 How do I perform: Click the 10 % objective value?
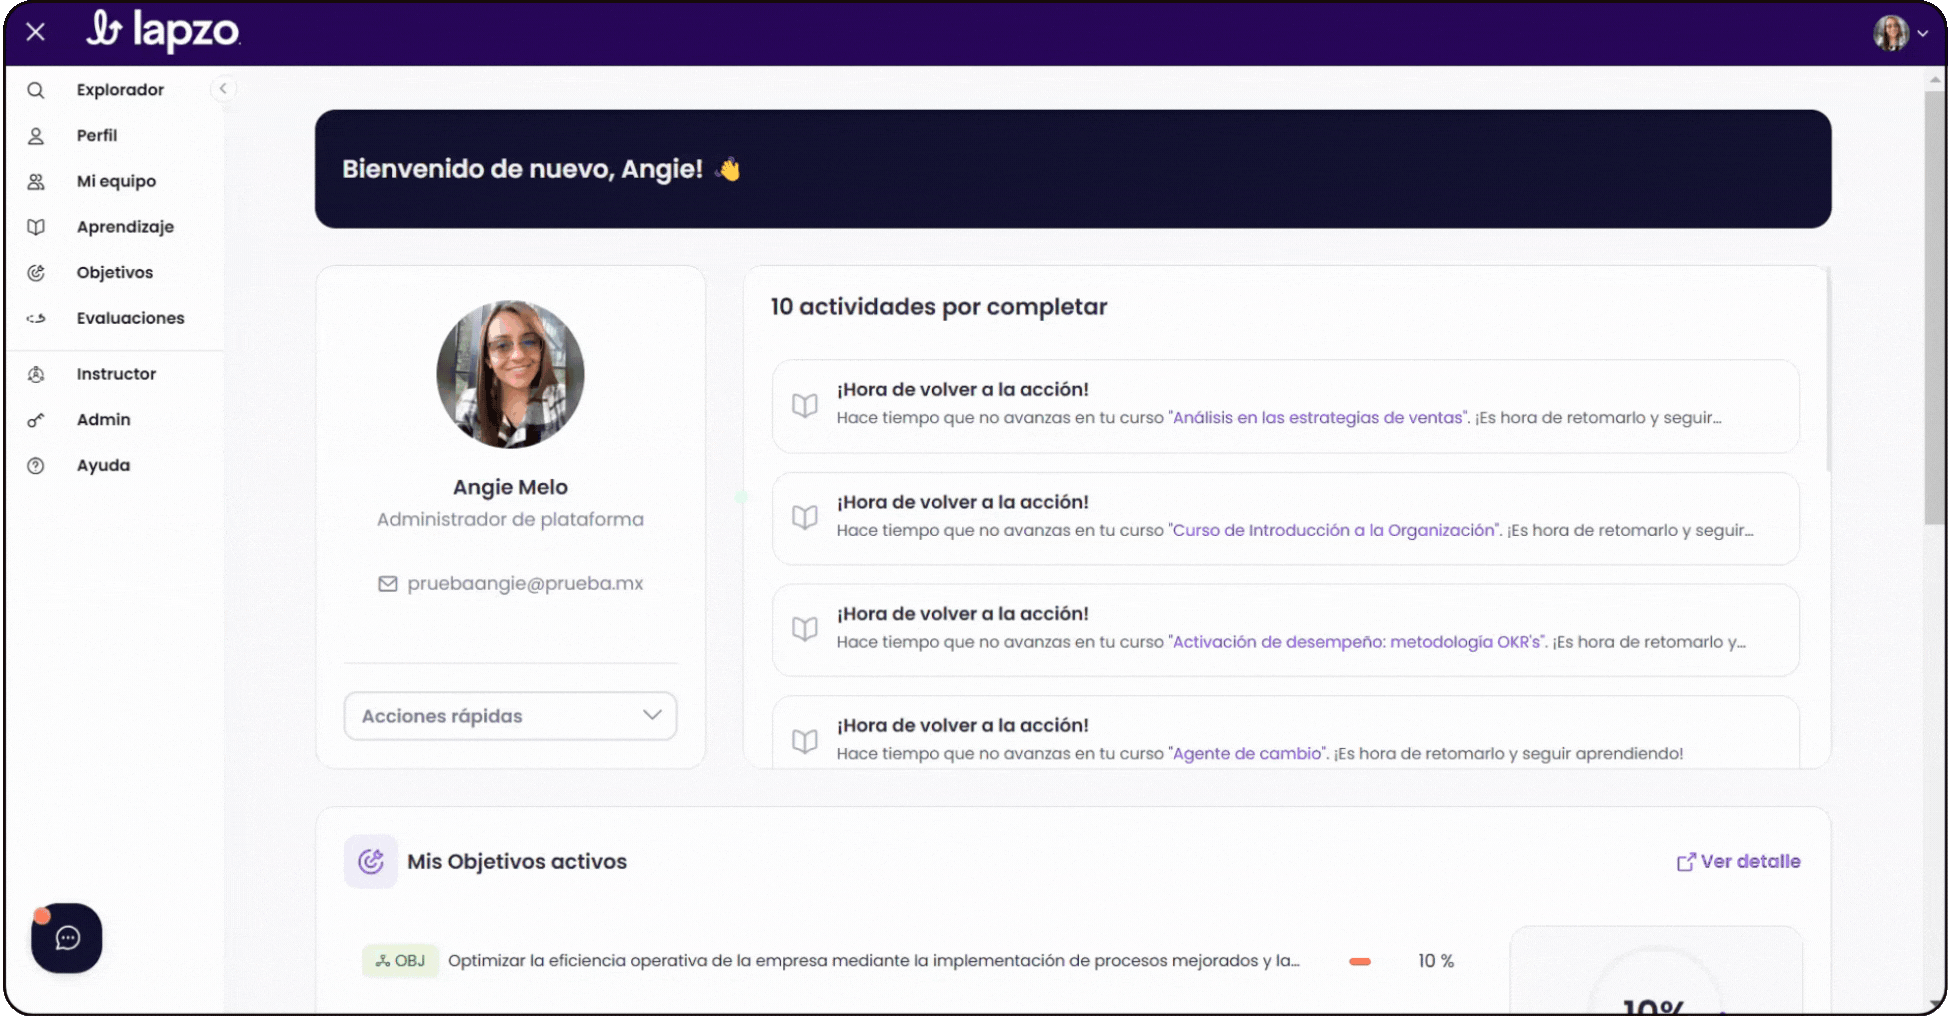(x=1436, y=961)
